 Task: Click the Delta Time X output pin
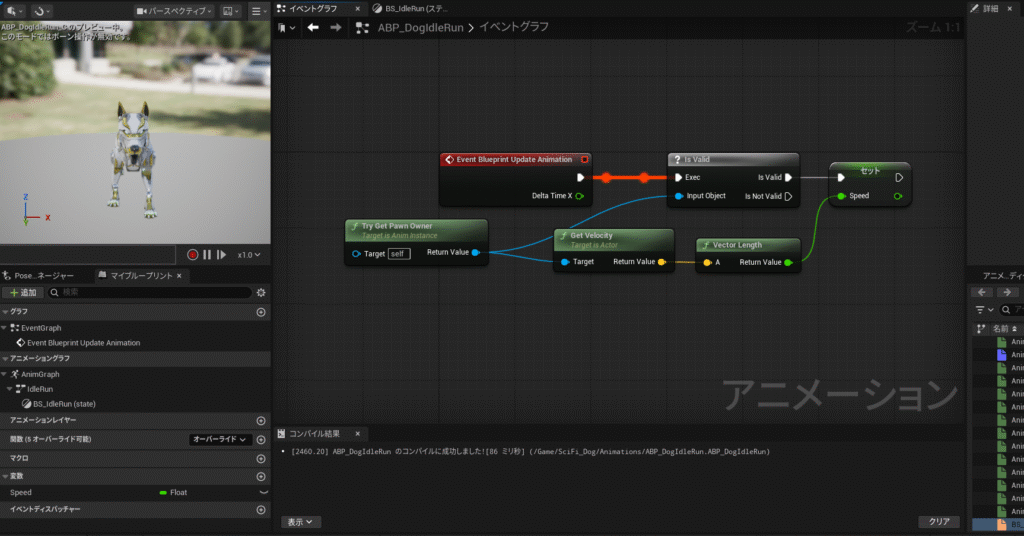579,196
